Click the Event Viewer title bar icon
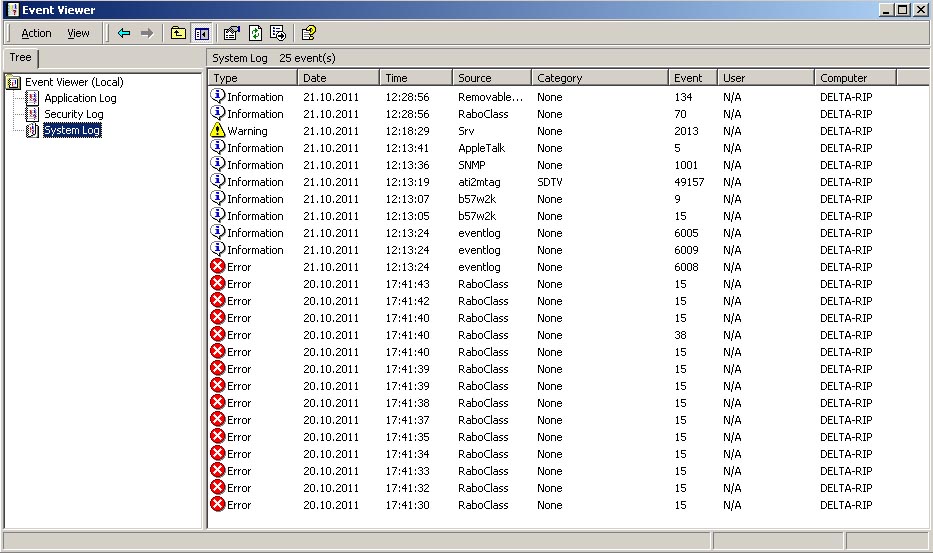The height and width of the screenshot is (553, 933). [12, 10]
